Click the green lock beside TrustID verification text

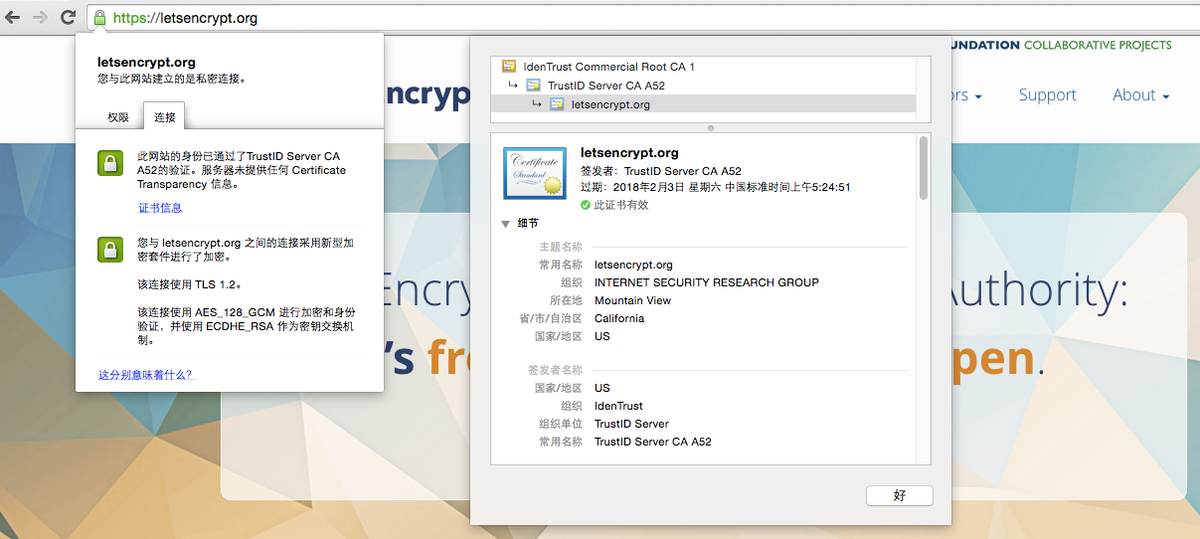point(110,164)
